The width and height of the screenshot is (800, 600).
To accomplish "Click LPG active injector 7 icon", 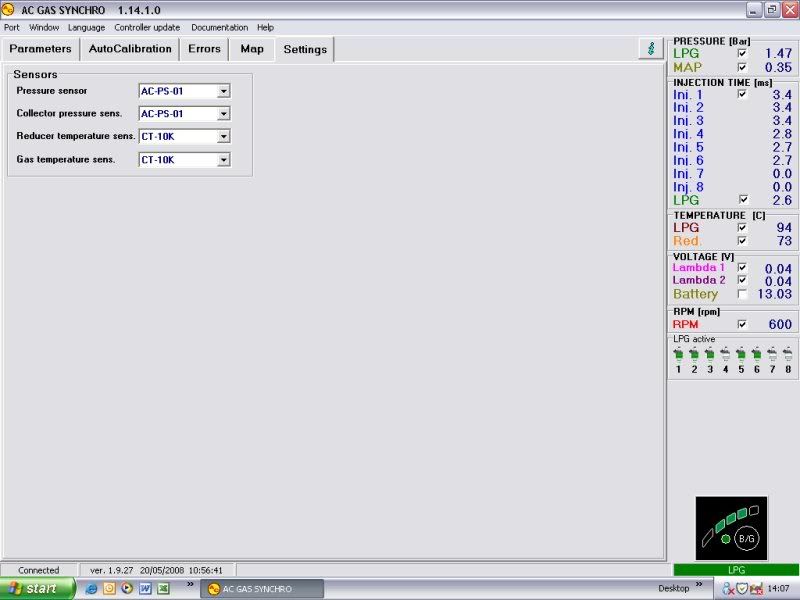I will click(x=772, y=354).
